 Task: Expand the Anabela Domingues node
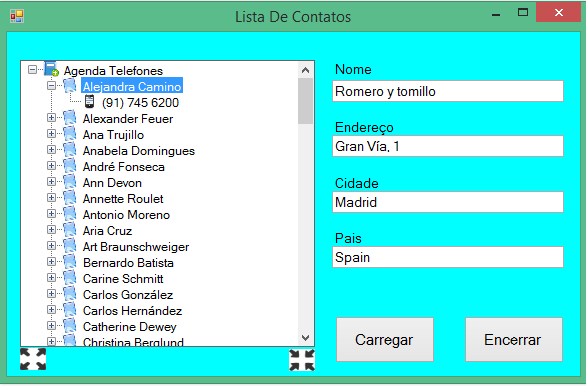tap(52, 150)
